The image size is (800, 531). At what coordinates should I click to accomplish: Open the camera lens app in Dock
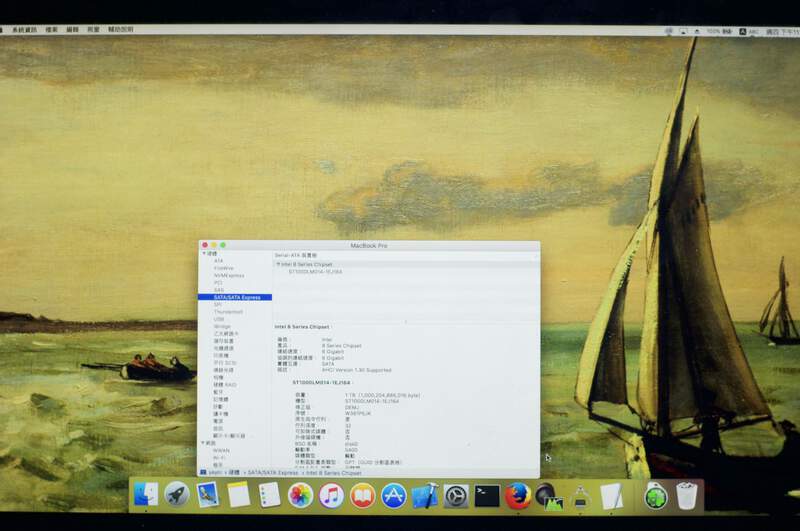pyautogui.click(x=549, y=496)
